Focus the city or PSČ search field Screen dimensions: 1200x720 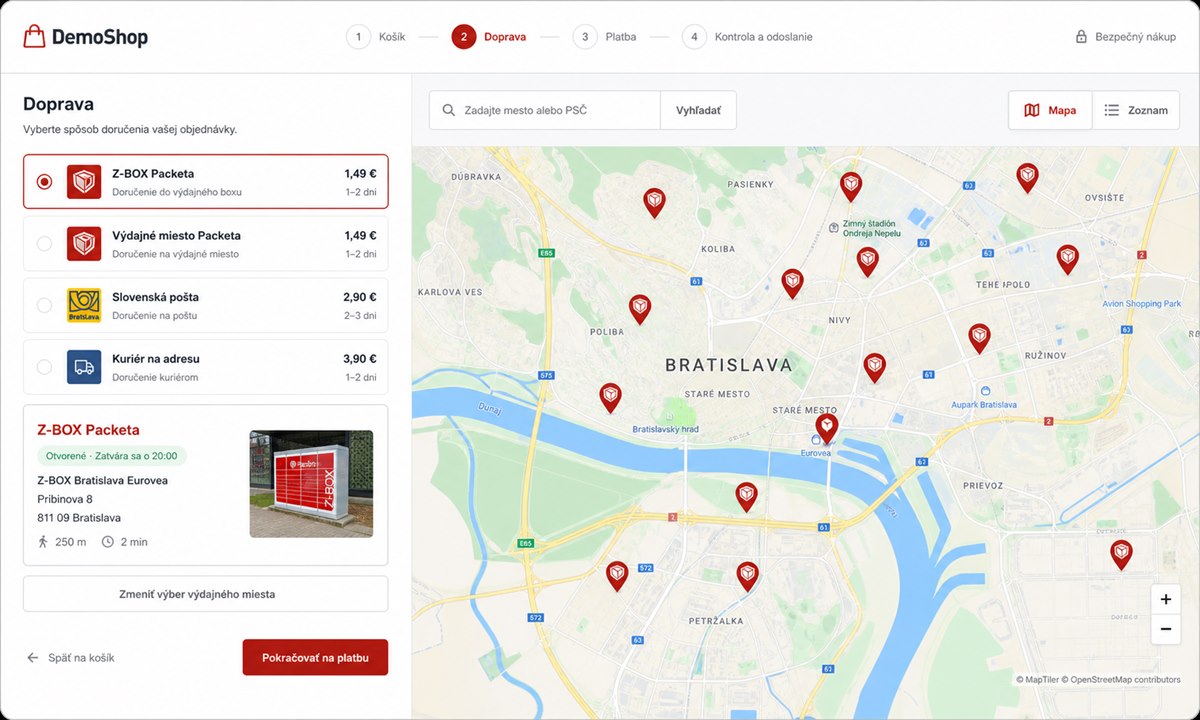pos(545,110)
